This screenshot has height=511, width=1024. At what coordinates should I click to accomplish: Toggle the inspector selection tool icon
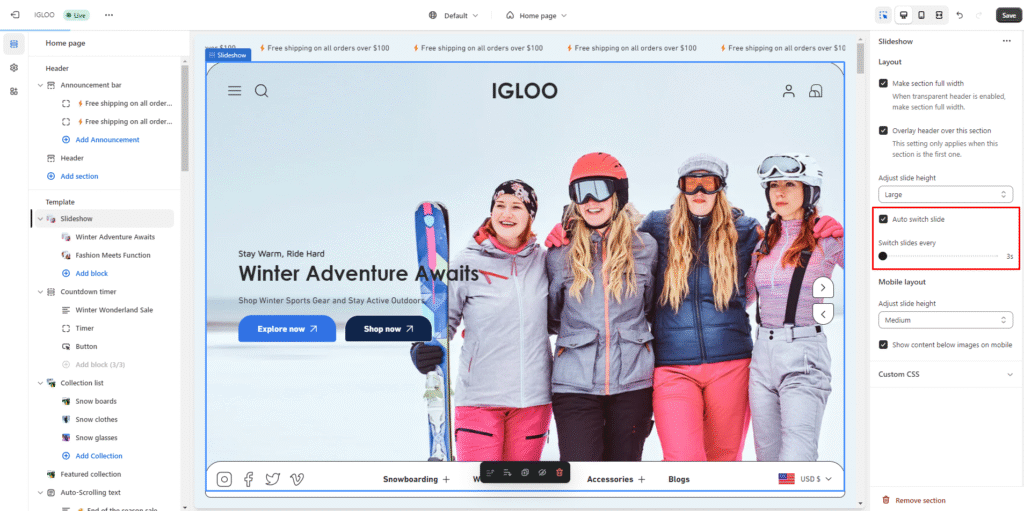coord(883,15)
